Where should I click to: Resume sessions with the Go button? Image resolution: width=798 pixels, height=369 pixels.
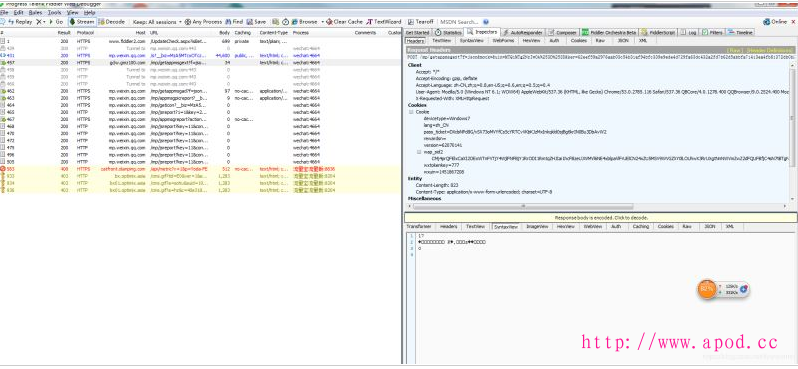click(x=56, y=22)
